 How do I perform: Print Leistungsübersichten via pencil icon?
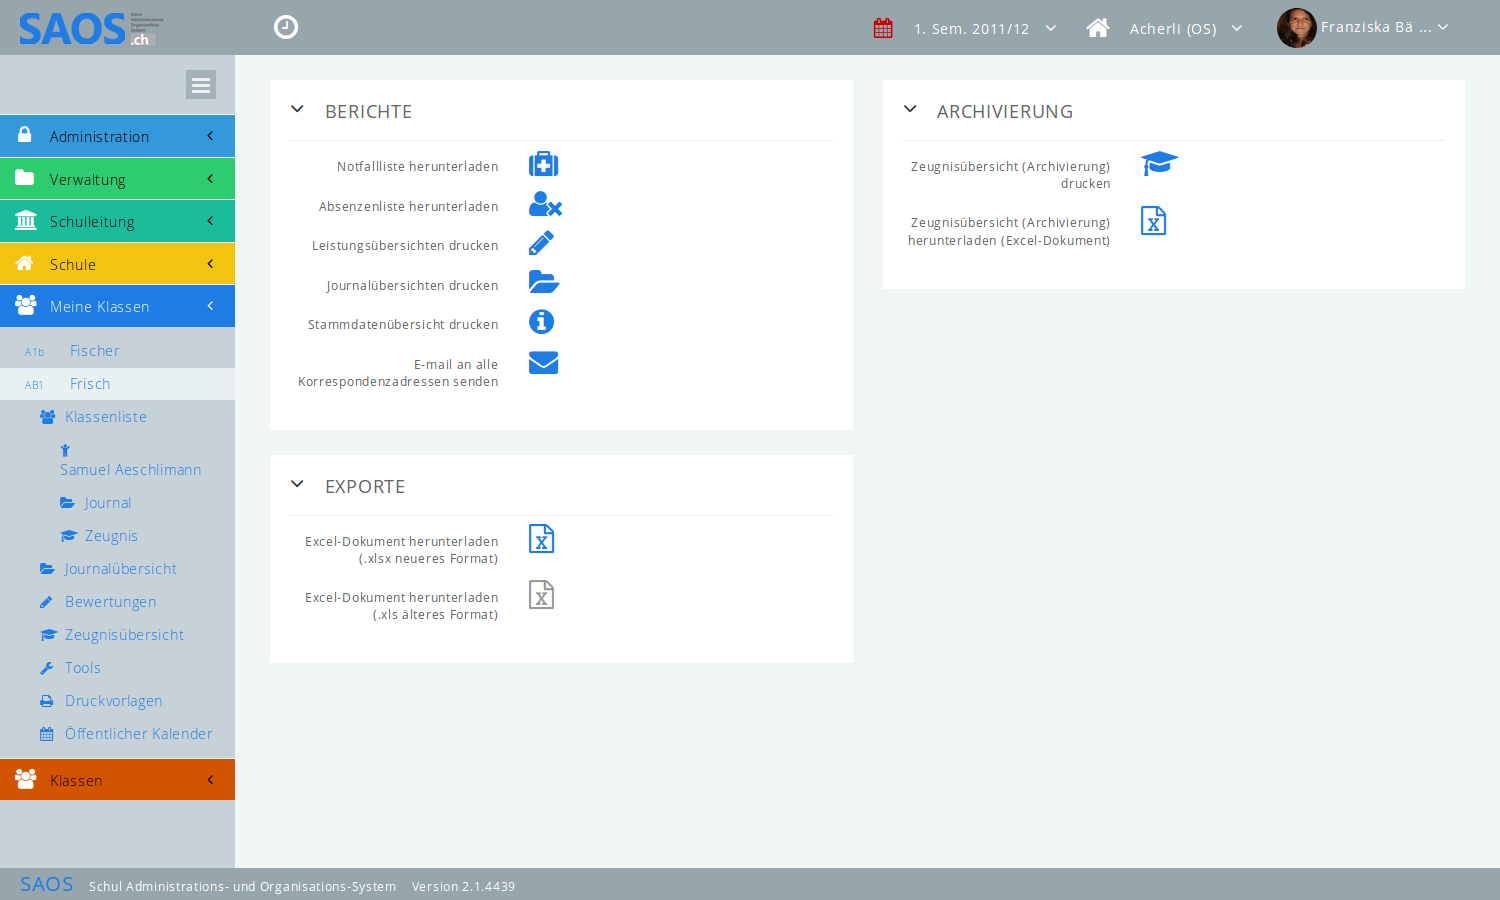541,243
